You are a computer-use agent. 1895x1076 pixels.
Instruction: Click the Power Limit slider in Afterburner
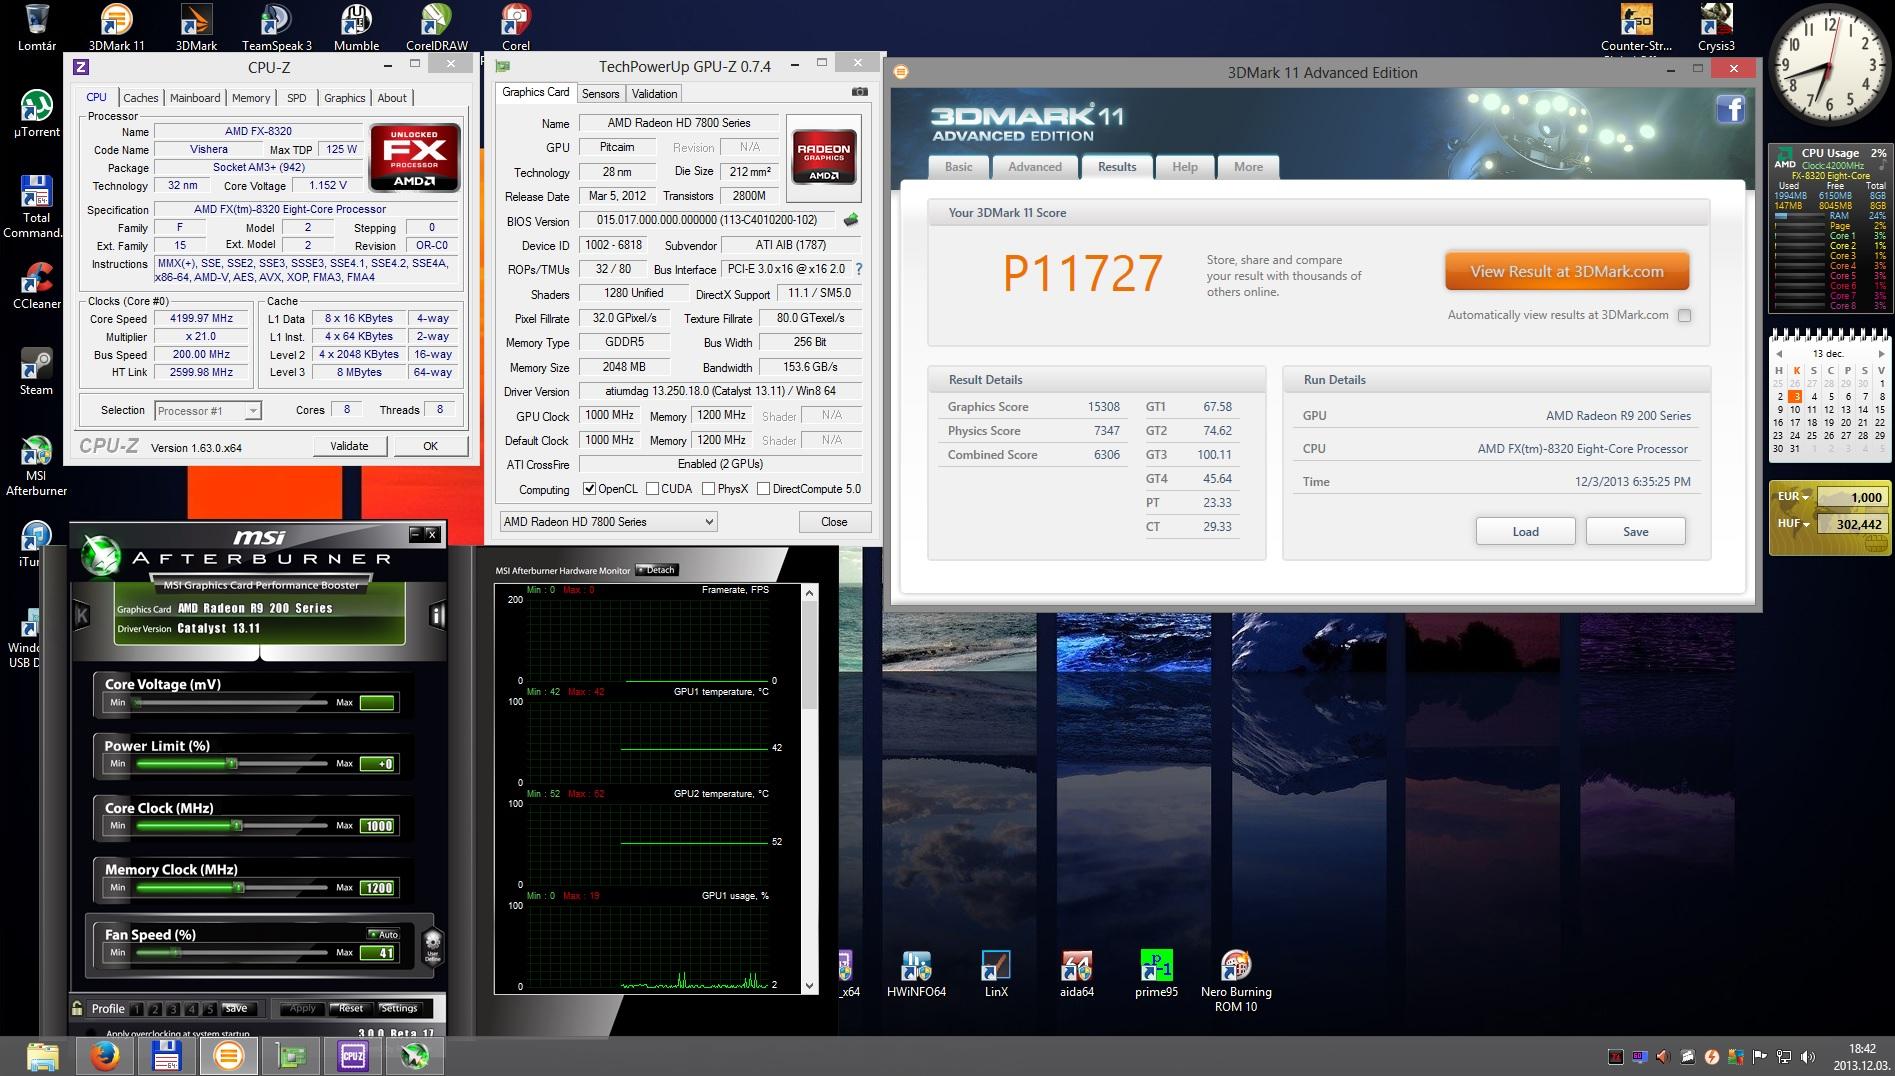click(232, 764)
